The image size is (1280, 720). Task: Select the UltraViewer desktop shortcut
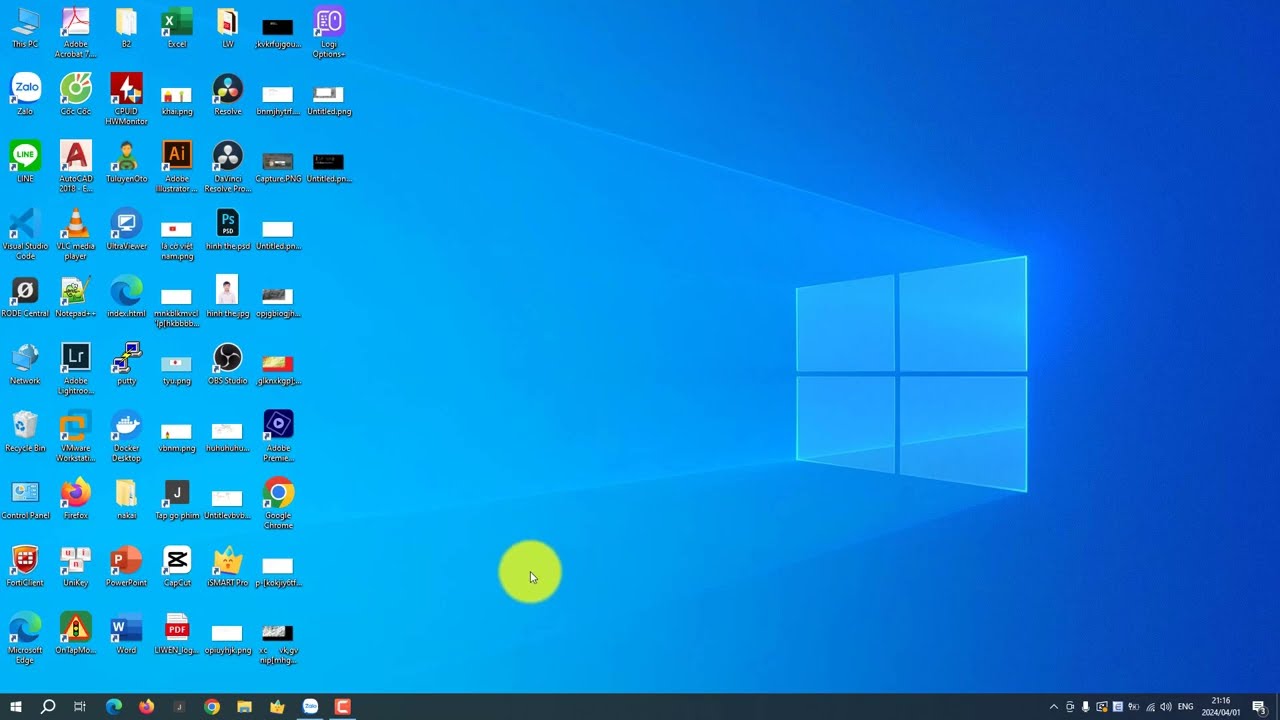(126, 230)
